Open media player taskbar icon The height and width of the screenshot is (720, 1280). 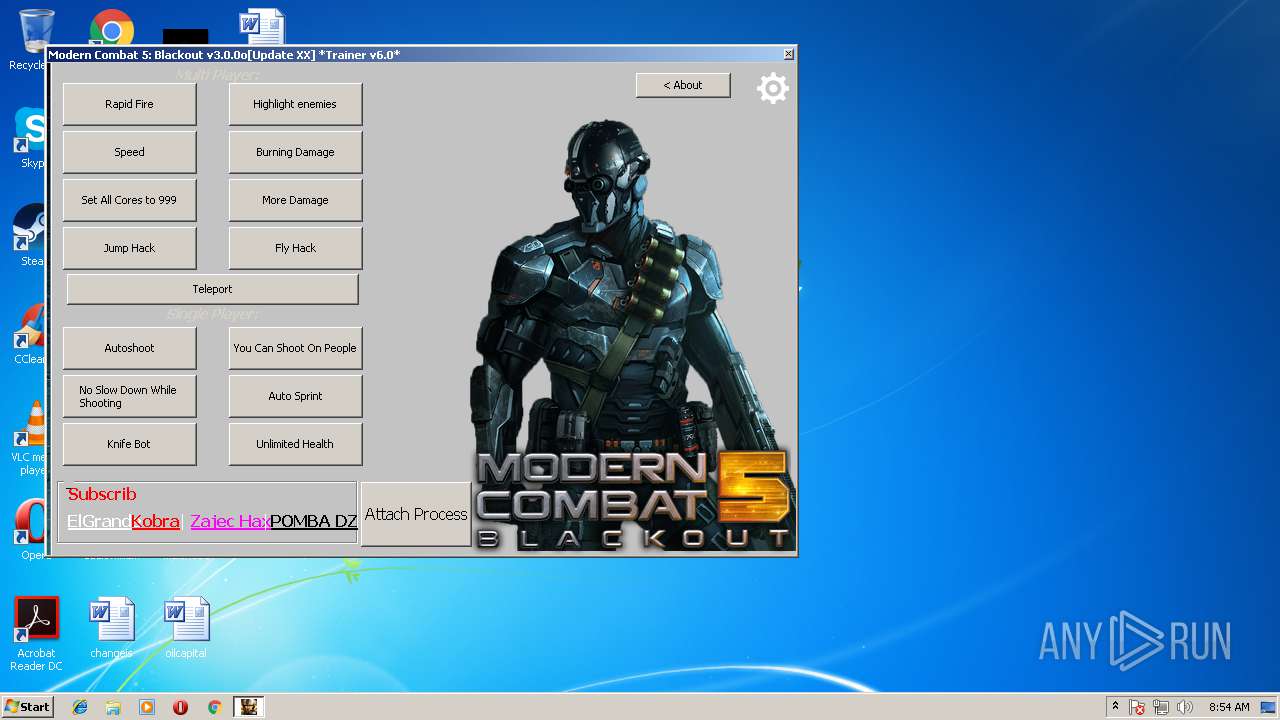tap(147, 707)
